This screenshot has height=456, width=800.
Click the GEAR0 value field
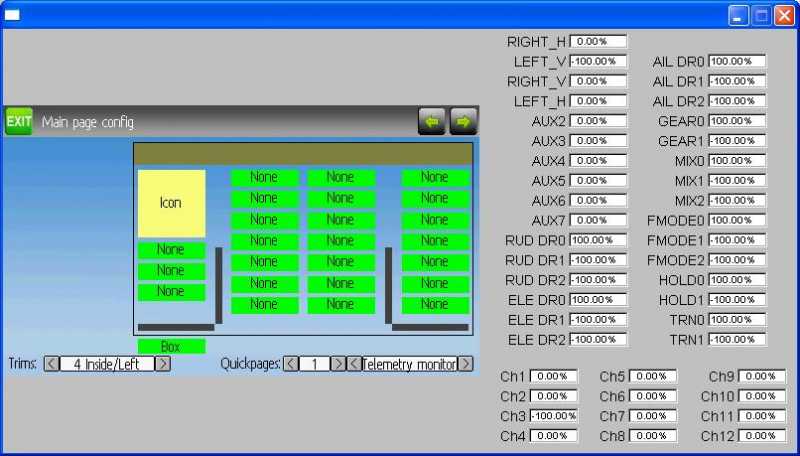(737, 121)
